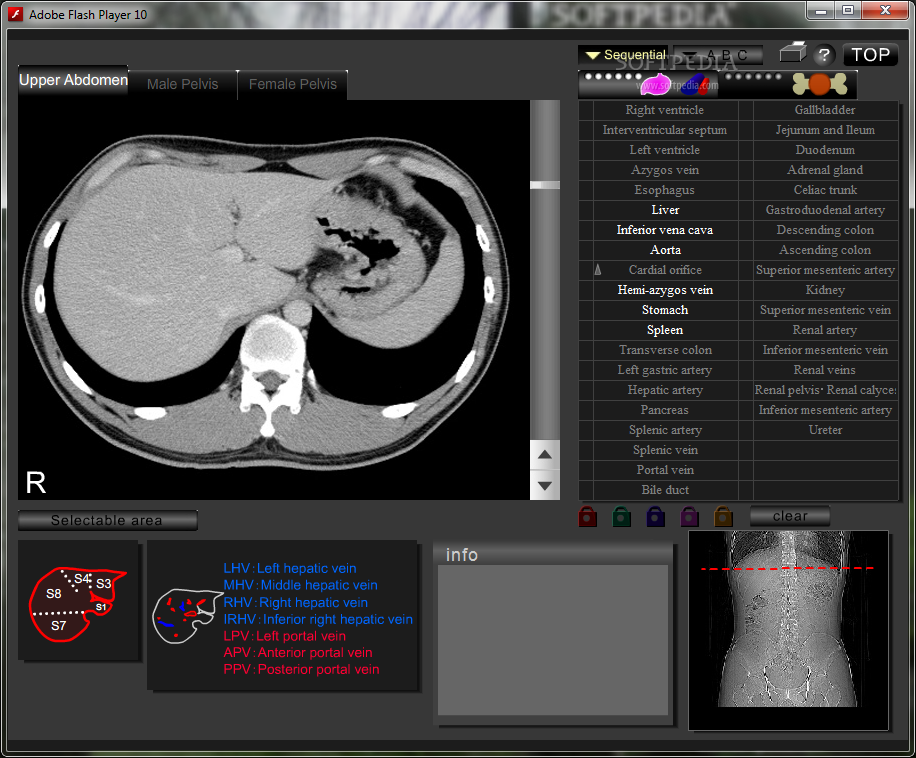This screenshot has width=916, height=758.
Task: Select Gallbladder in the organ list
Action: [825, 110]
